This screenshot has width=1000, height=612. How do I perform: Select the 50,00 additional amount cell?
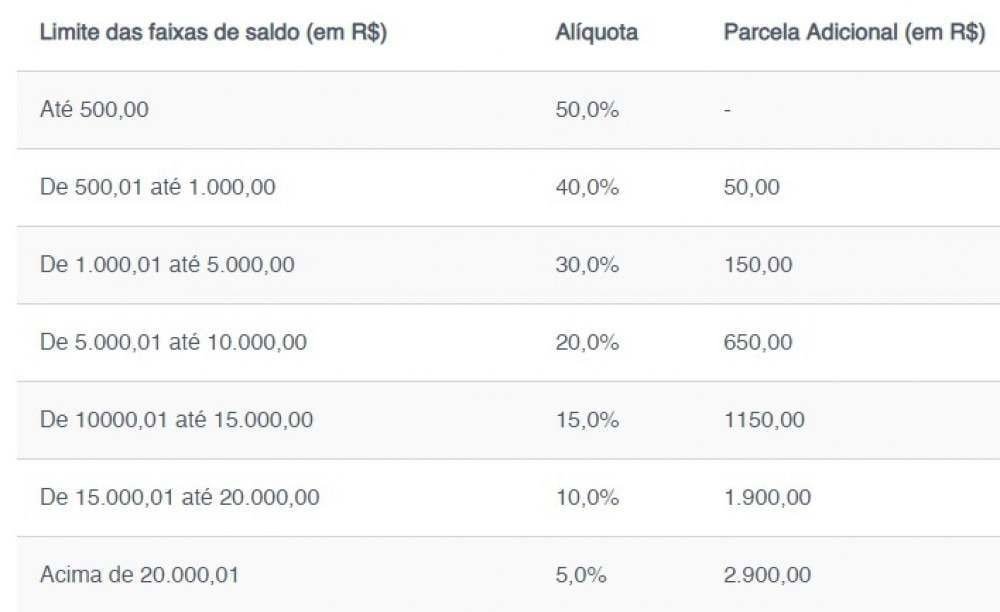pyautogui.click(x=751, y=187)
